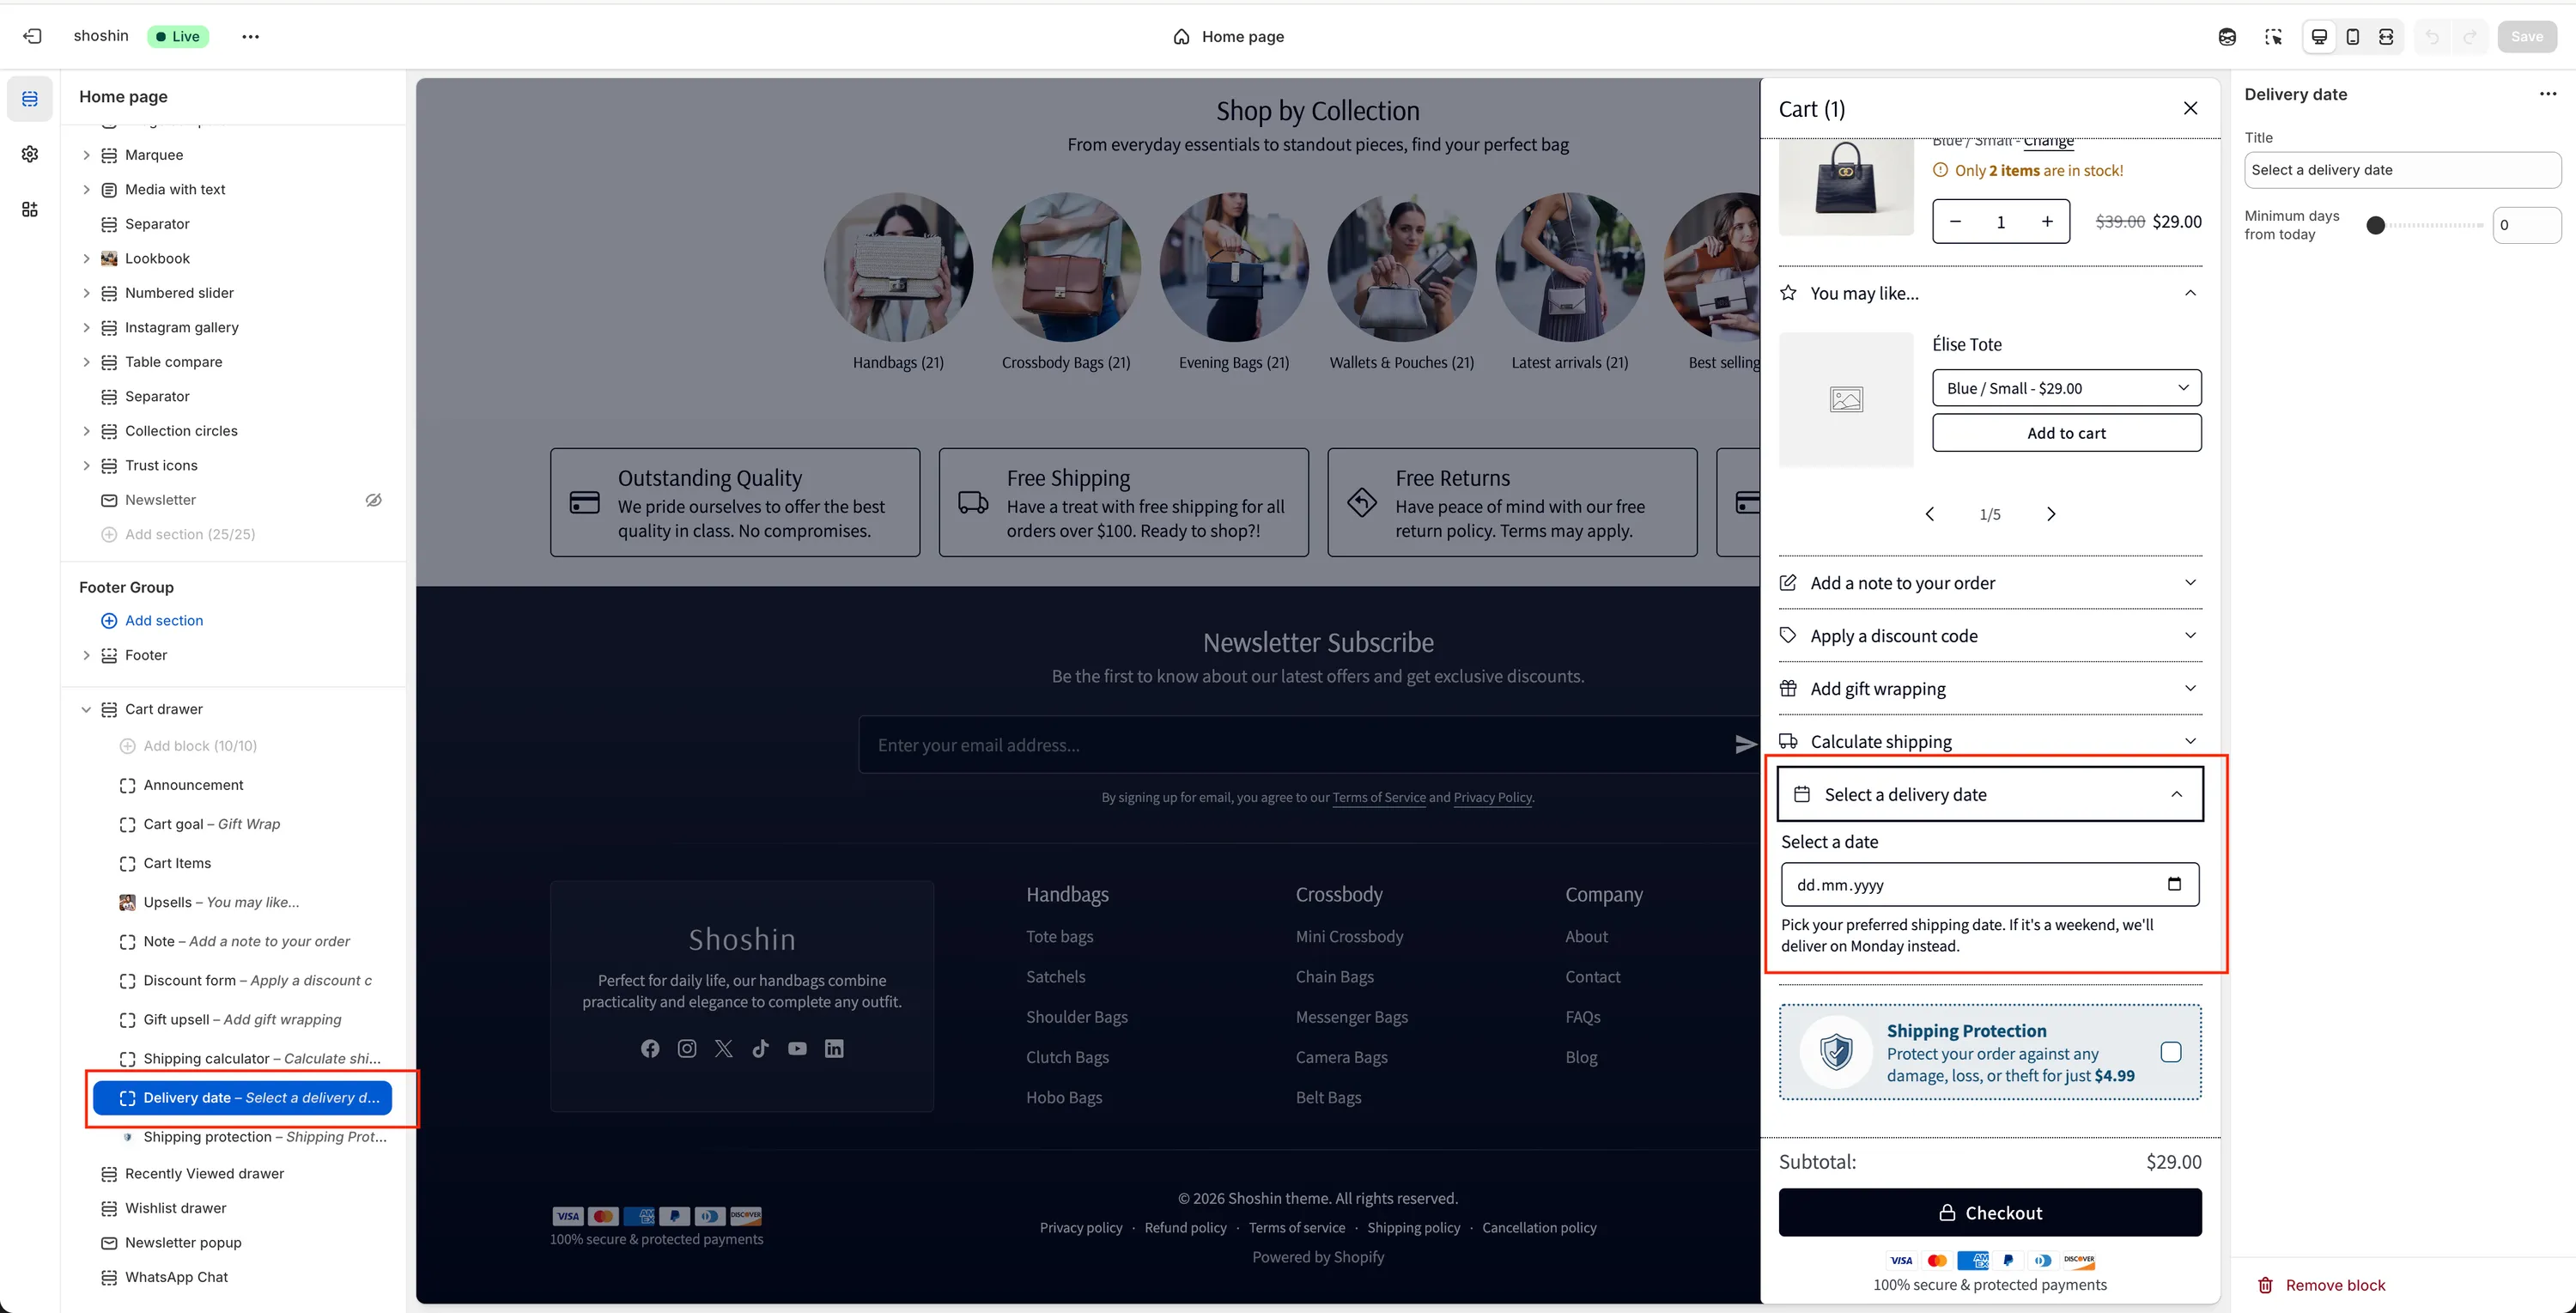Screen dimensions: 2576x1313
Task: Click the Facebook icon in footer
Action: (650, 1048)
